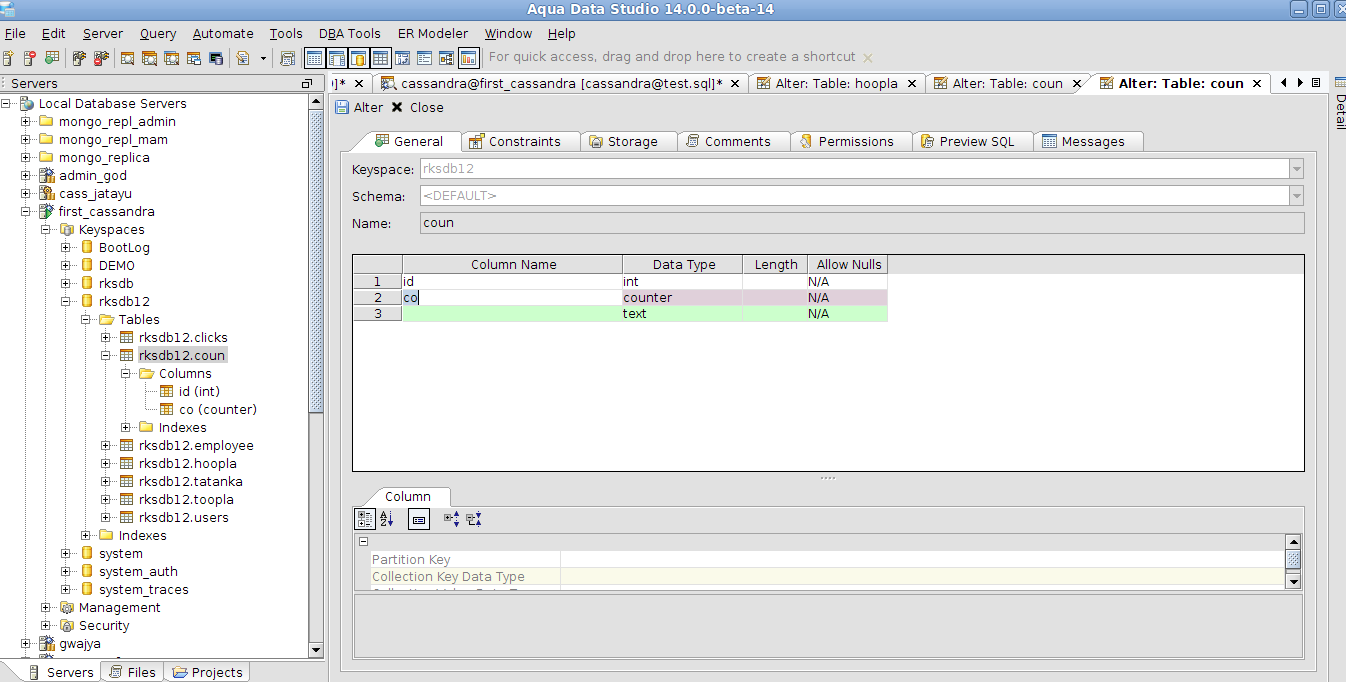Screen dimensions: 1346x682
Task: Toggle the first table-grid view toolbar button
Action: click(314, 58)
